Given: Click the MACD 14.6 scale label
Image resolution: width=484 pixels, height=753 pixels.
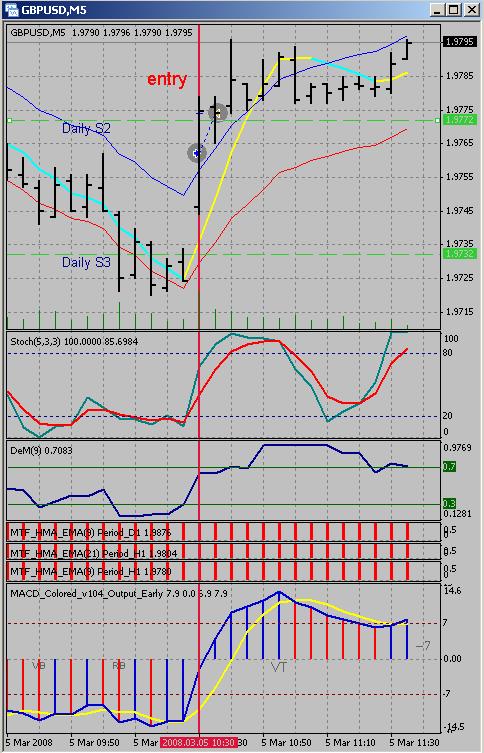Looking at the screenshot, I should coord(453,591).
